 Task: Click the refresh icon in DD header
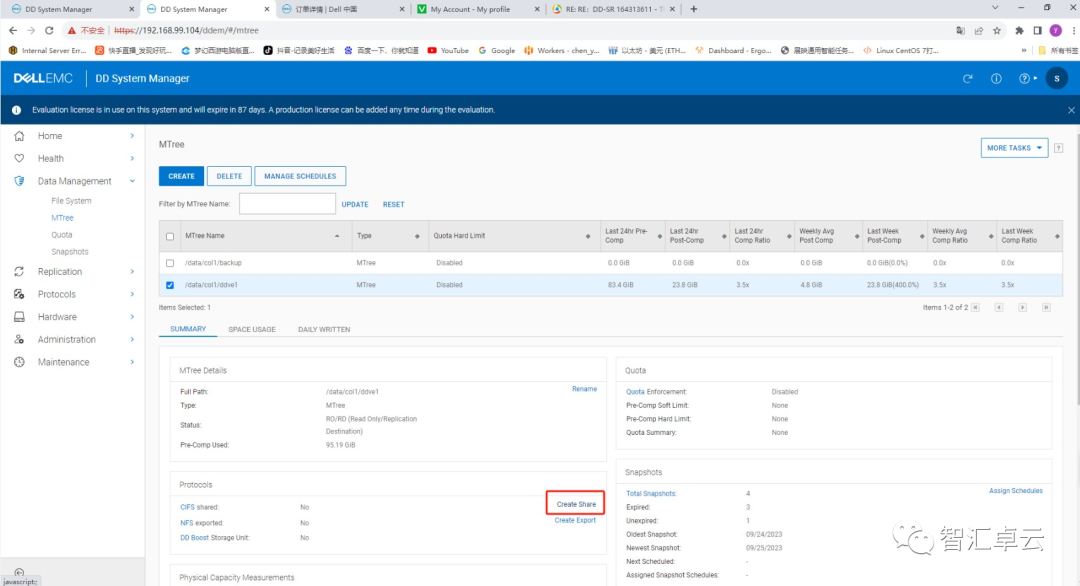click(968, 79)
